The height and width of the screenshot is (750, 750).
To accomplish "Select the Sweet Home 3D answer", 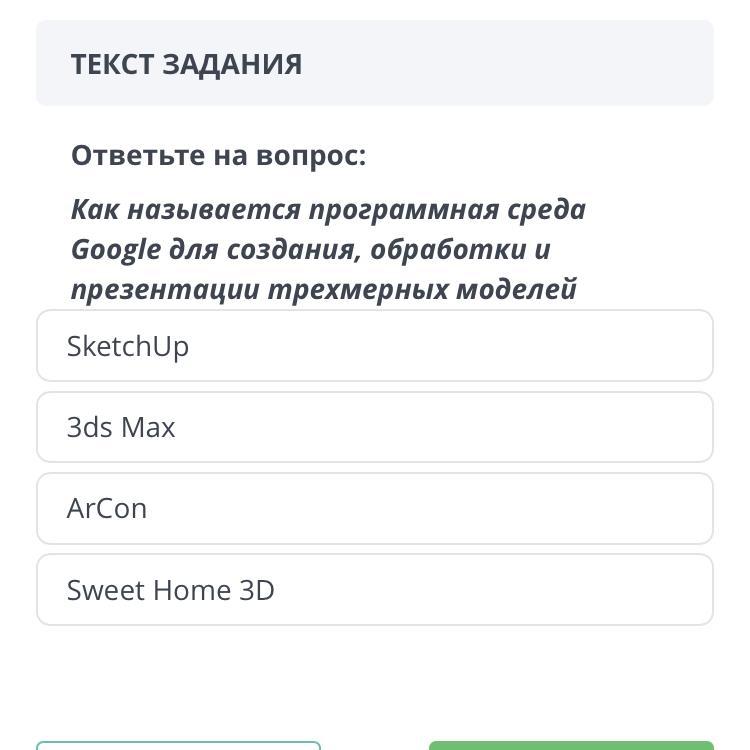I will tap(374, 590).
